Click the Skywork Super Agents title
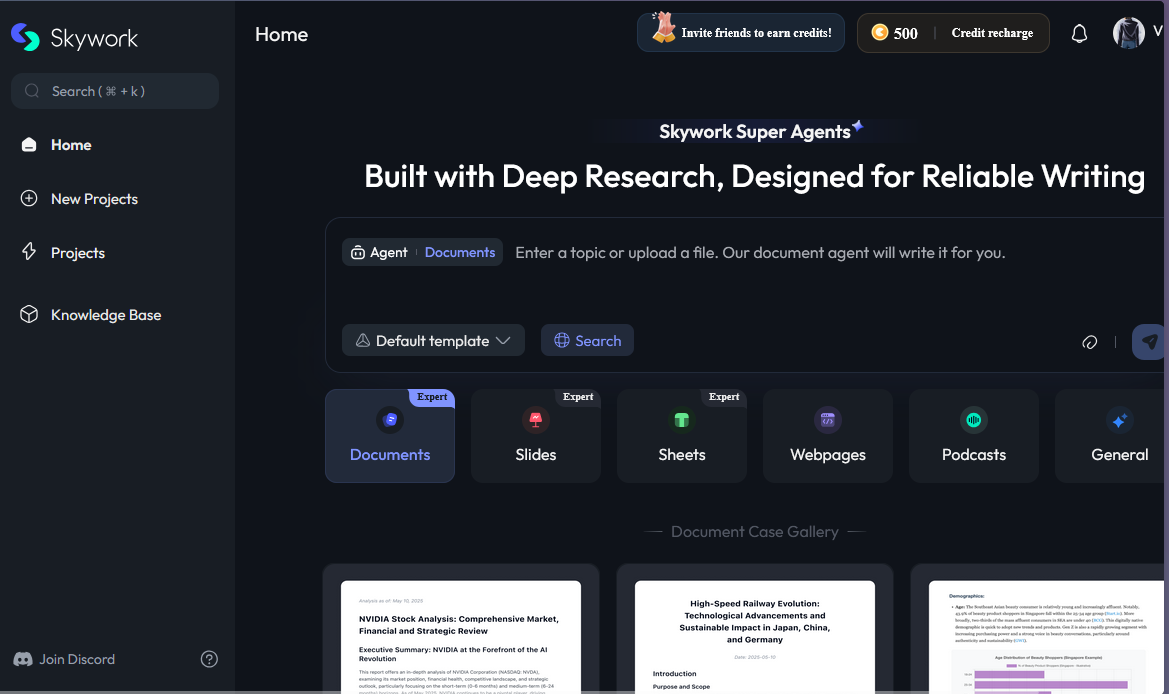The image size is (1169, 694). tap(754, 132)
